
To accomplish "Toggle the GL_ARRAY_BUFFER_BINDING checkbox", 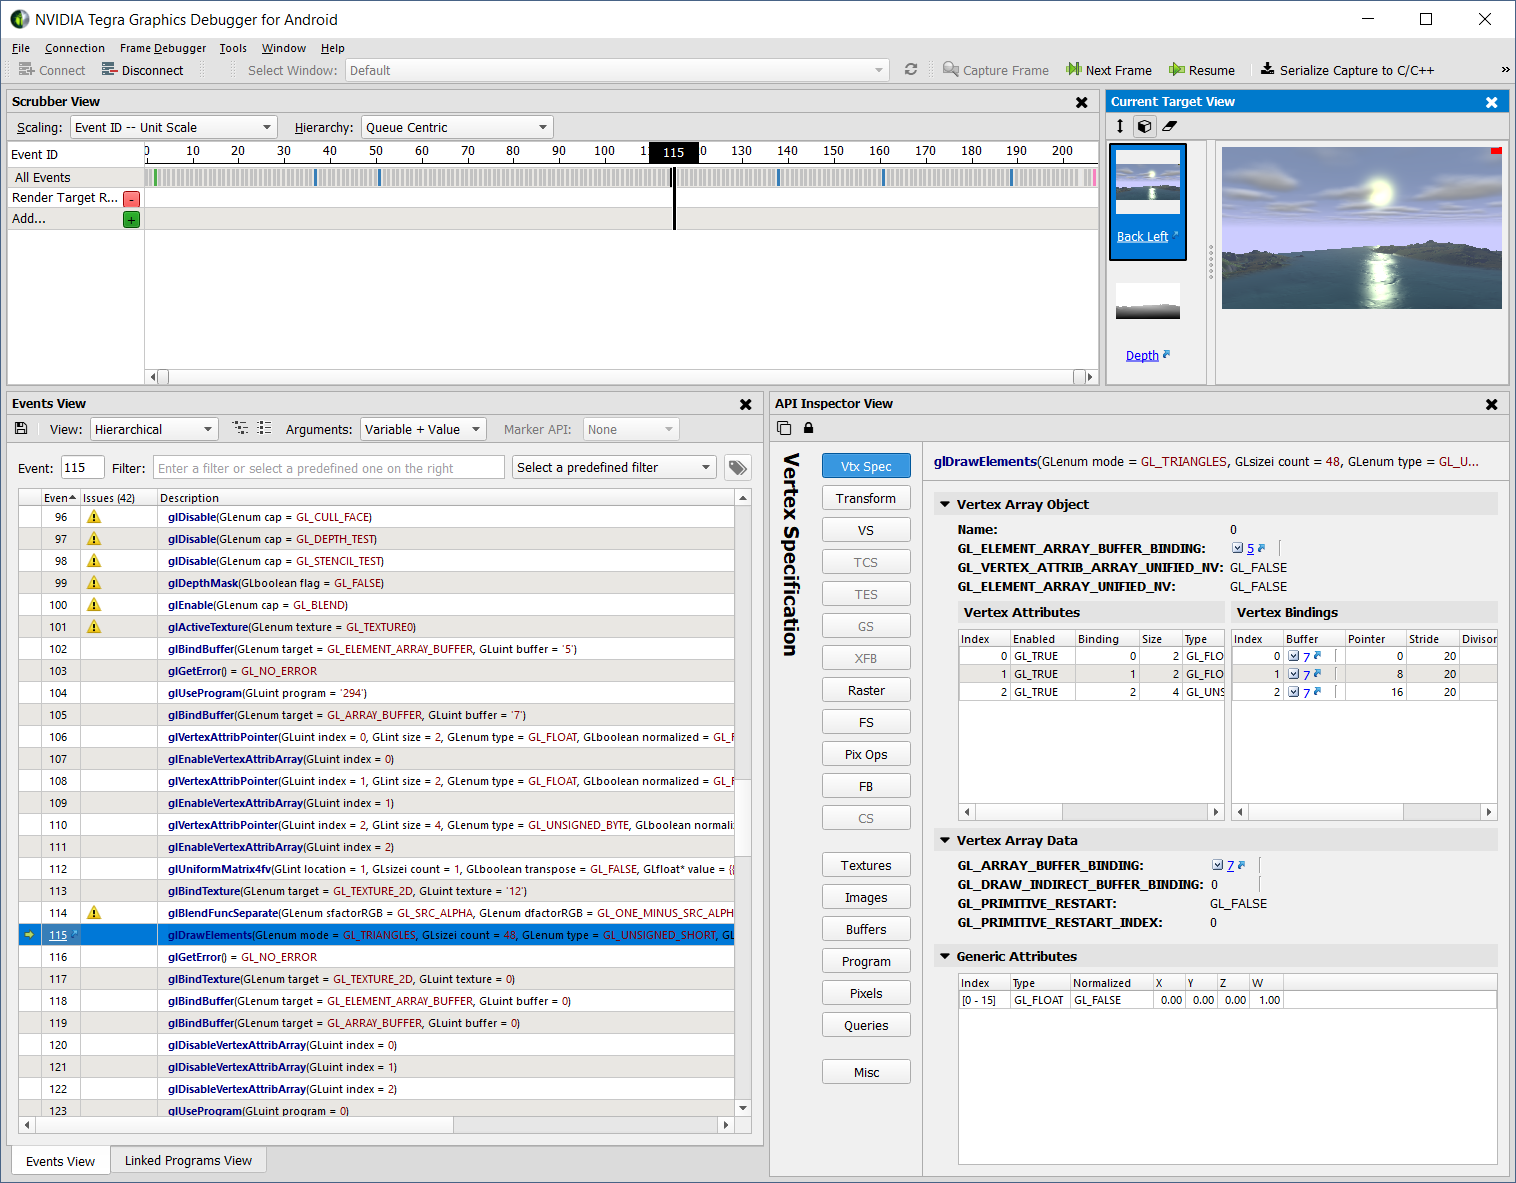I will coord(1217,864).
